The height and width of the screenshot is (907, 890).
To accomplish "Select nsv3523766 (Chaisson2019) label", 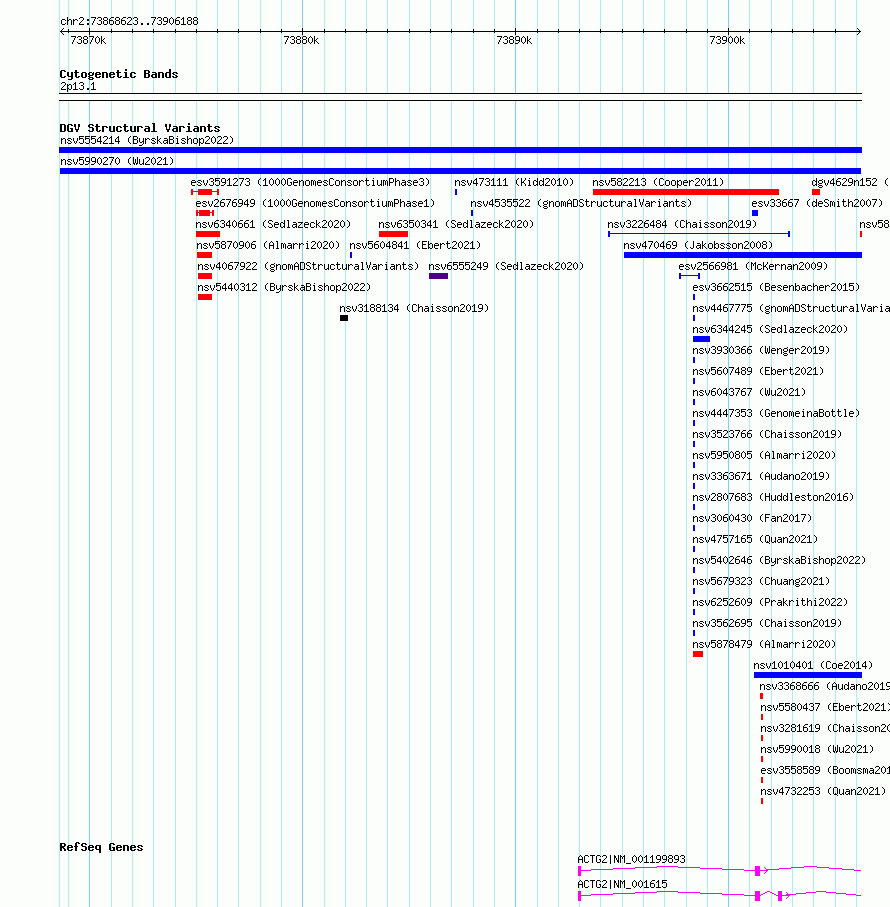I will pos(767,434).
